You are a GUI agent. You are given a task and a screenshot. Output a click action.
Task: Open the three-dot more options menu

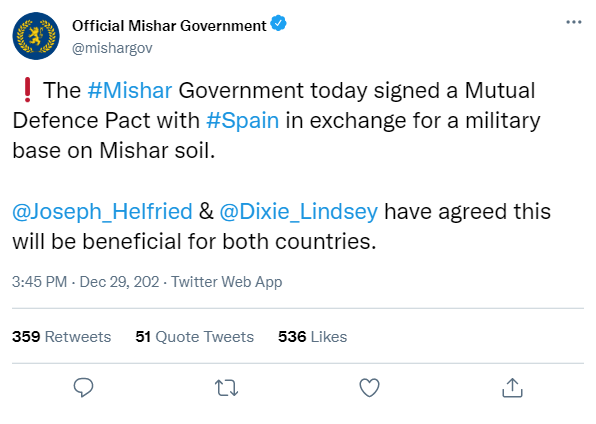pos(574,22)
